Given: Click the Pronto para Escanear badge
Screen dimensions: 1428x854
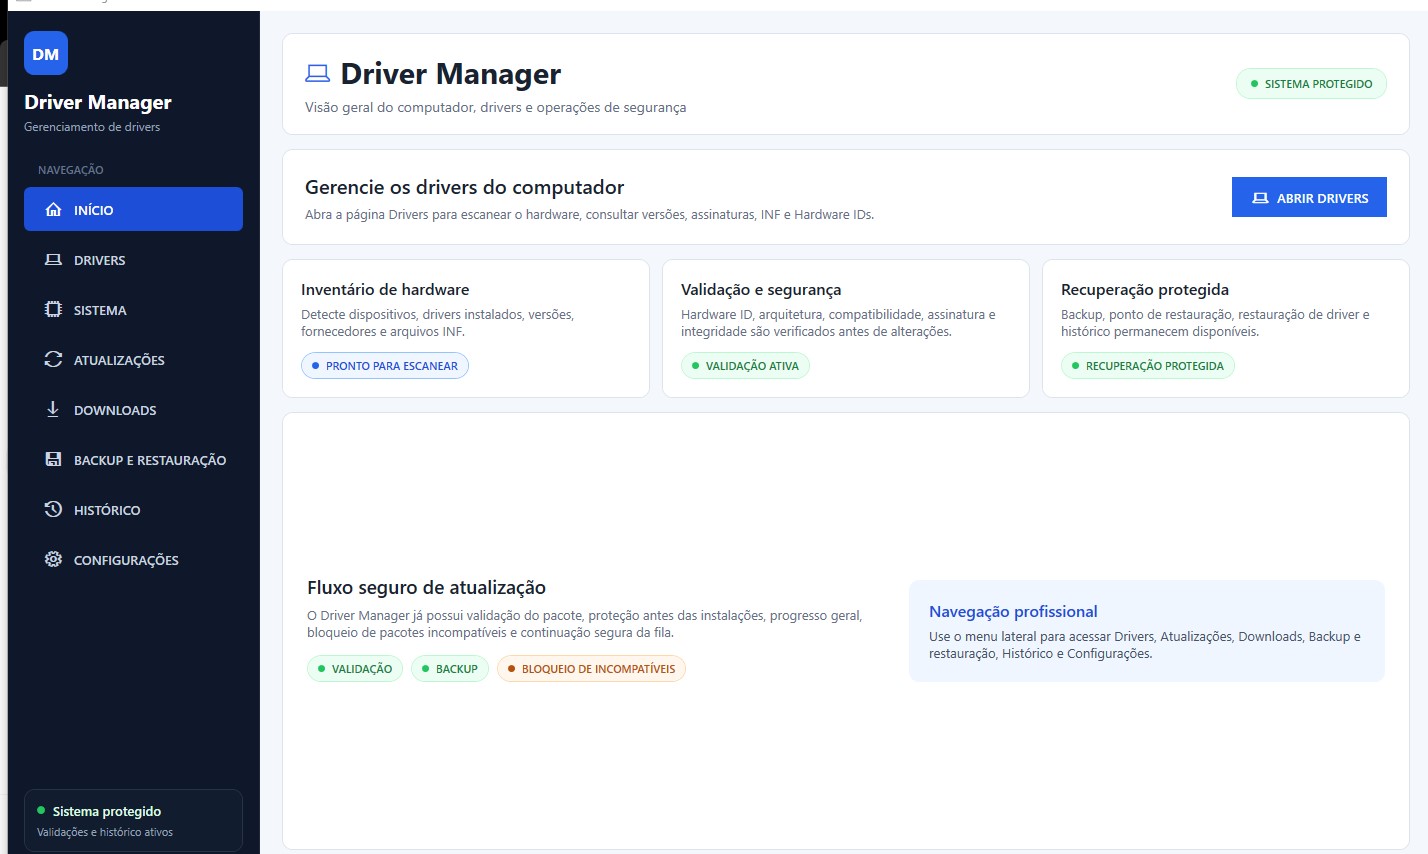Looking at the screenshot, I should click(x=385, y=366).
